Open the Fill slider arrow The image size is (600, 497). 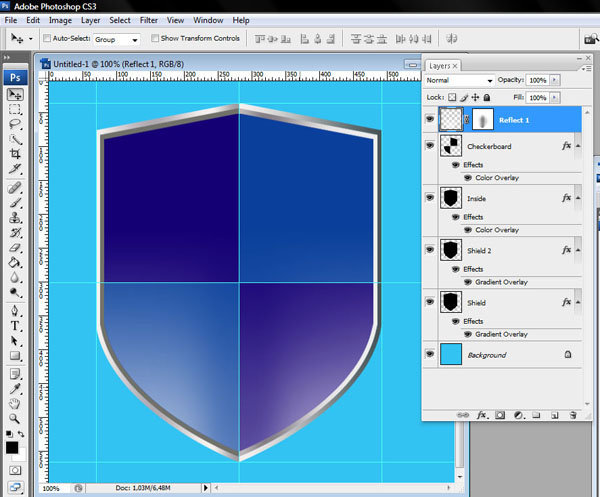(554, 98)
